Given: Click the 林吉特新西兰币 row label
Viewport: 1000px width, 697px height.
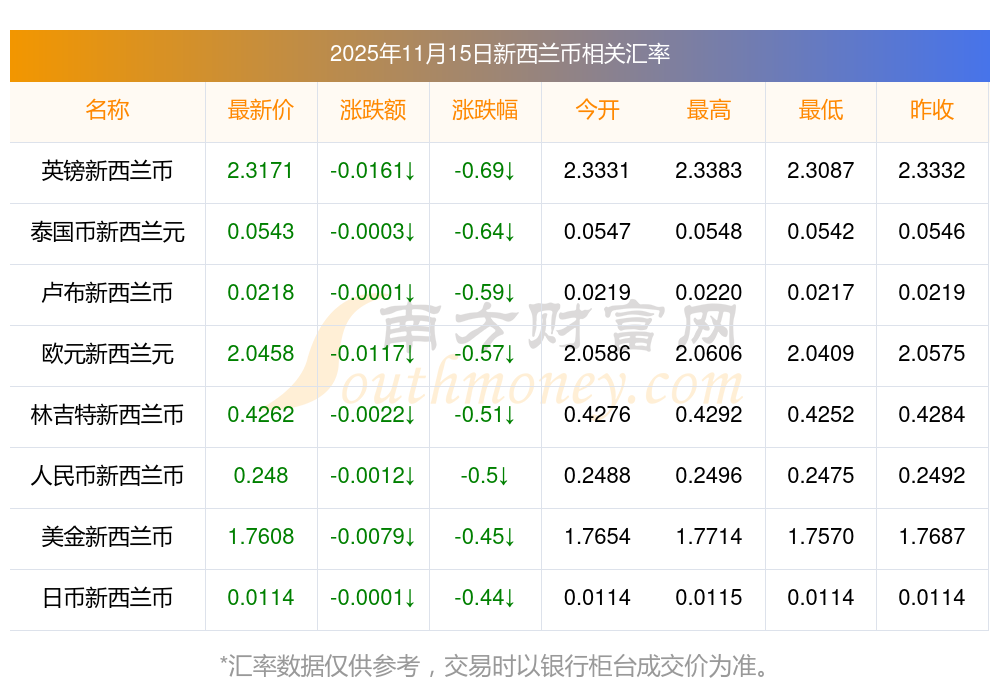Looking at the screenshot, I should click(107, 415).
